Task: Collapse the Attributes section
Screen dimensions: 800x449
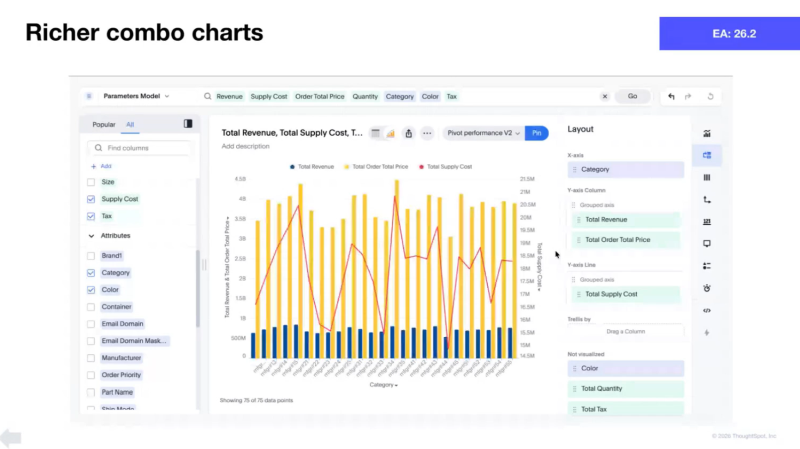Action: [91, 236]
